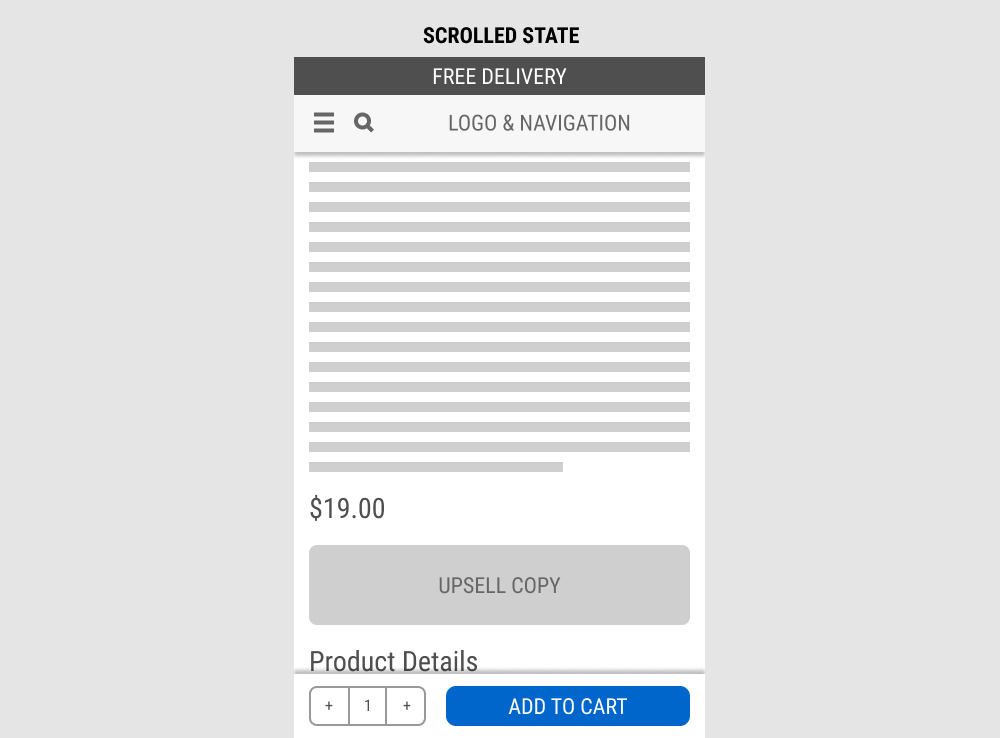
Task: Click the short last placeholder text line
Action: coord(435,467)
